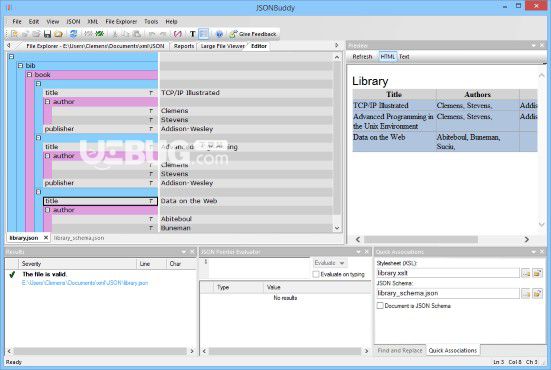Viewport: 551px width, 370px height.
Task: Open the assigned library_schema.json icon
Action: (537, 293)
